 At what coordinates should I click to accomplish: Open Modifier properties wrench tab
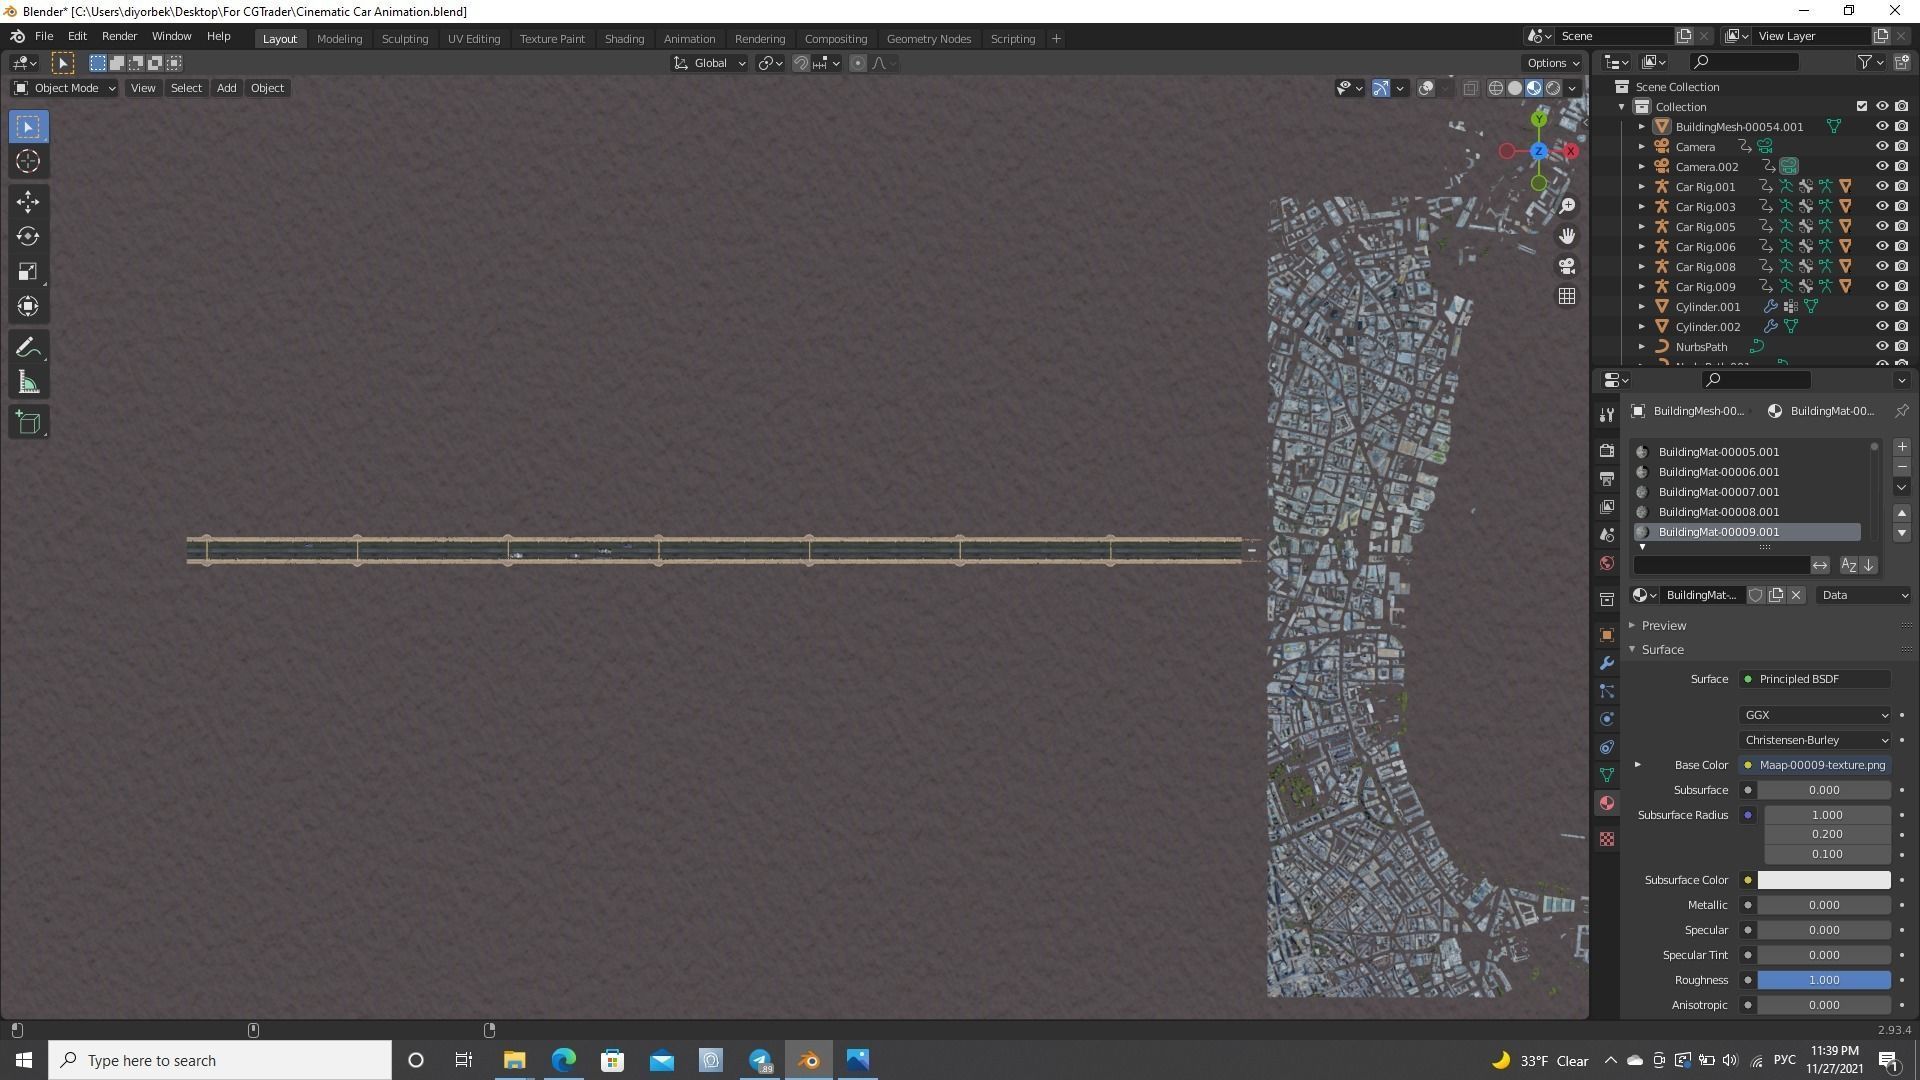pos(1607,664)
